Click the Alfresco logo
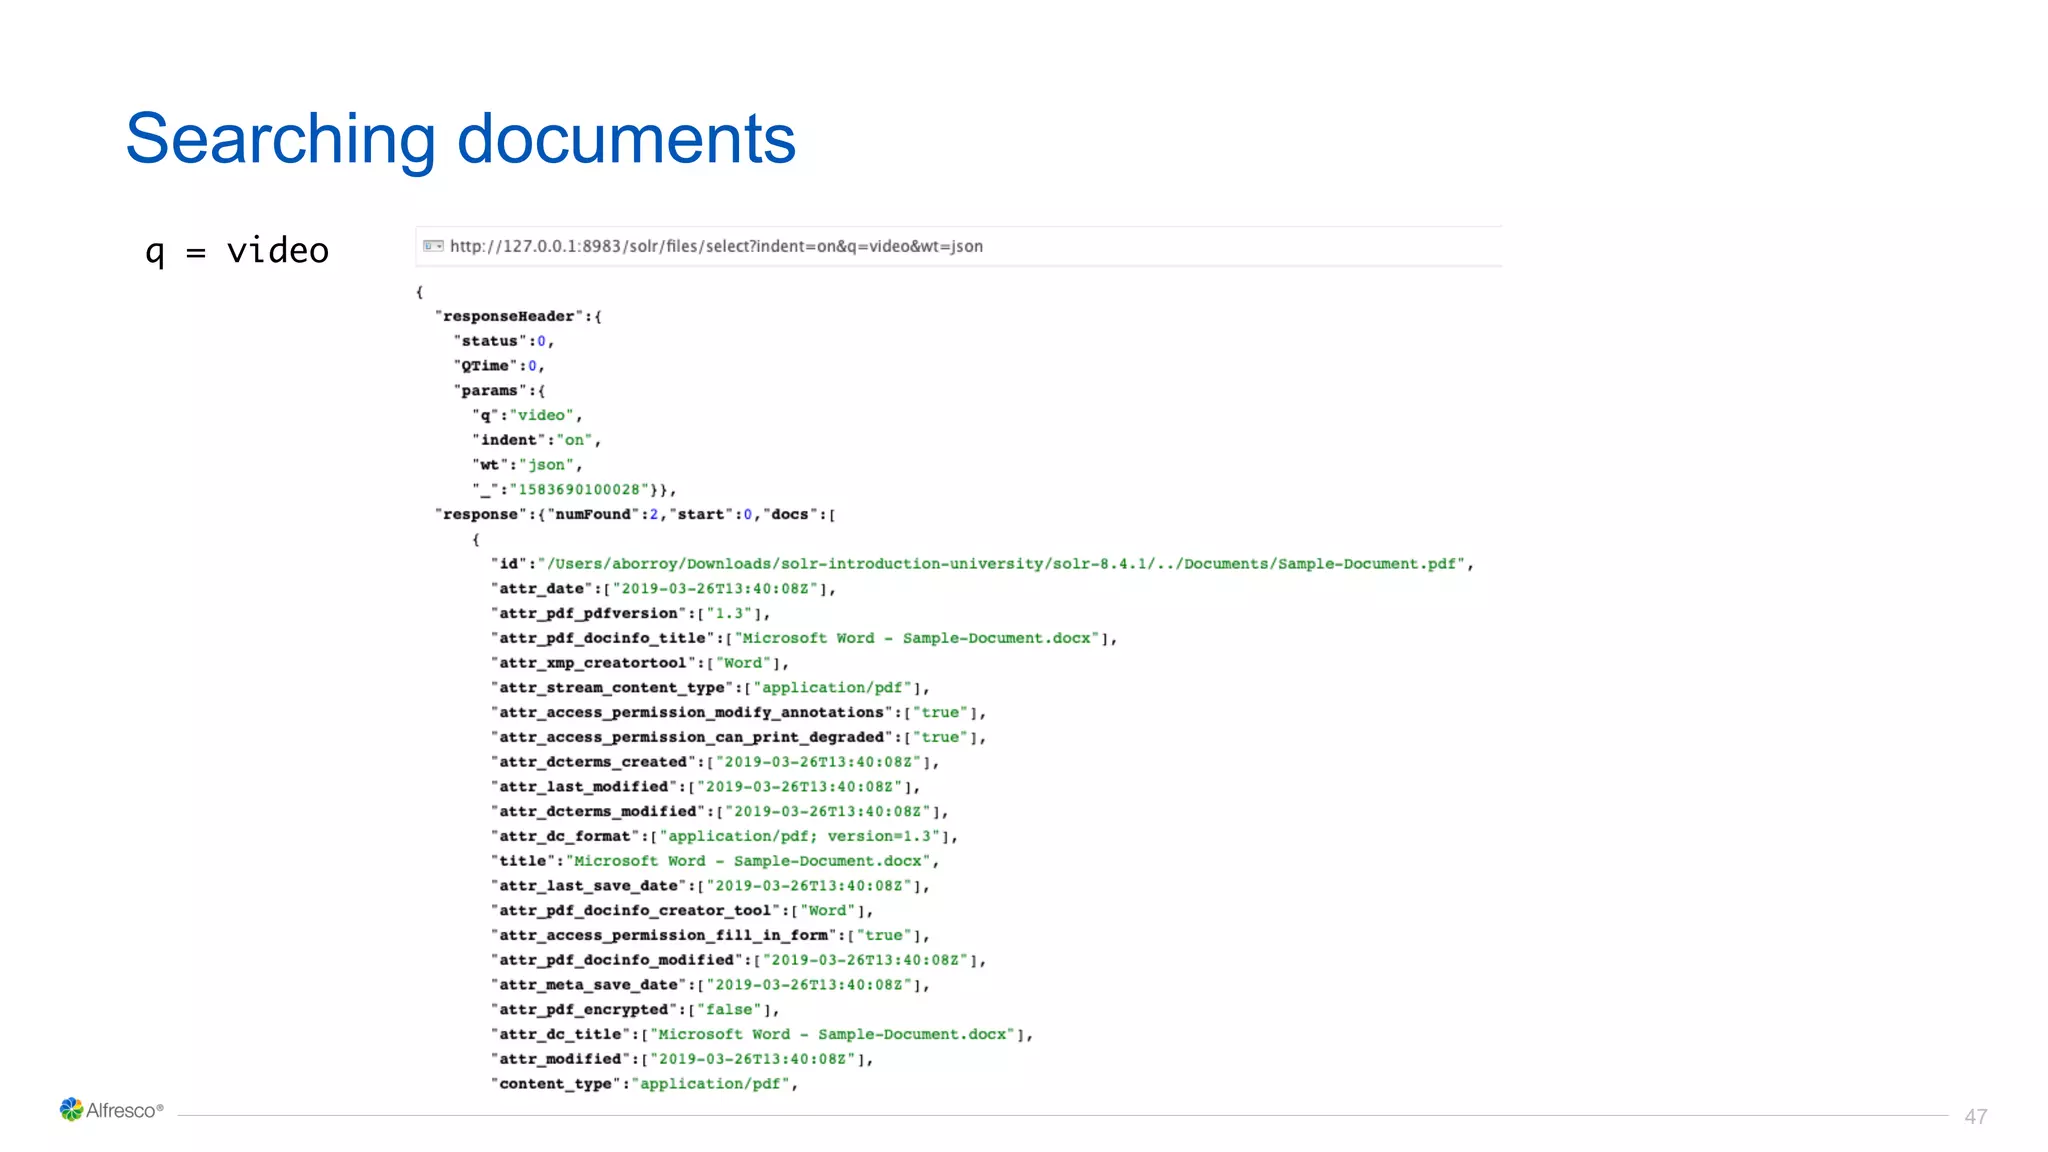Viewport: 2048px width, 1152px height. pos(111,1110)
